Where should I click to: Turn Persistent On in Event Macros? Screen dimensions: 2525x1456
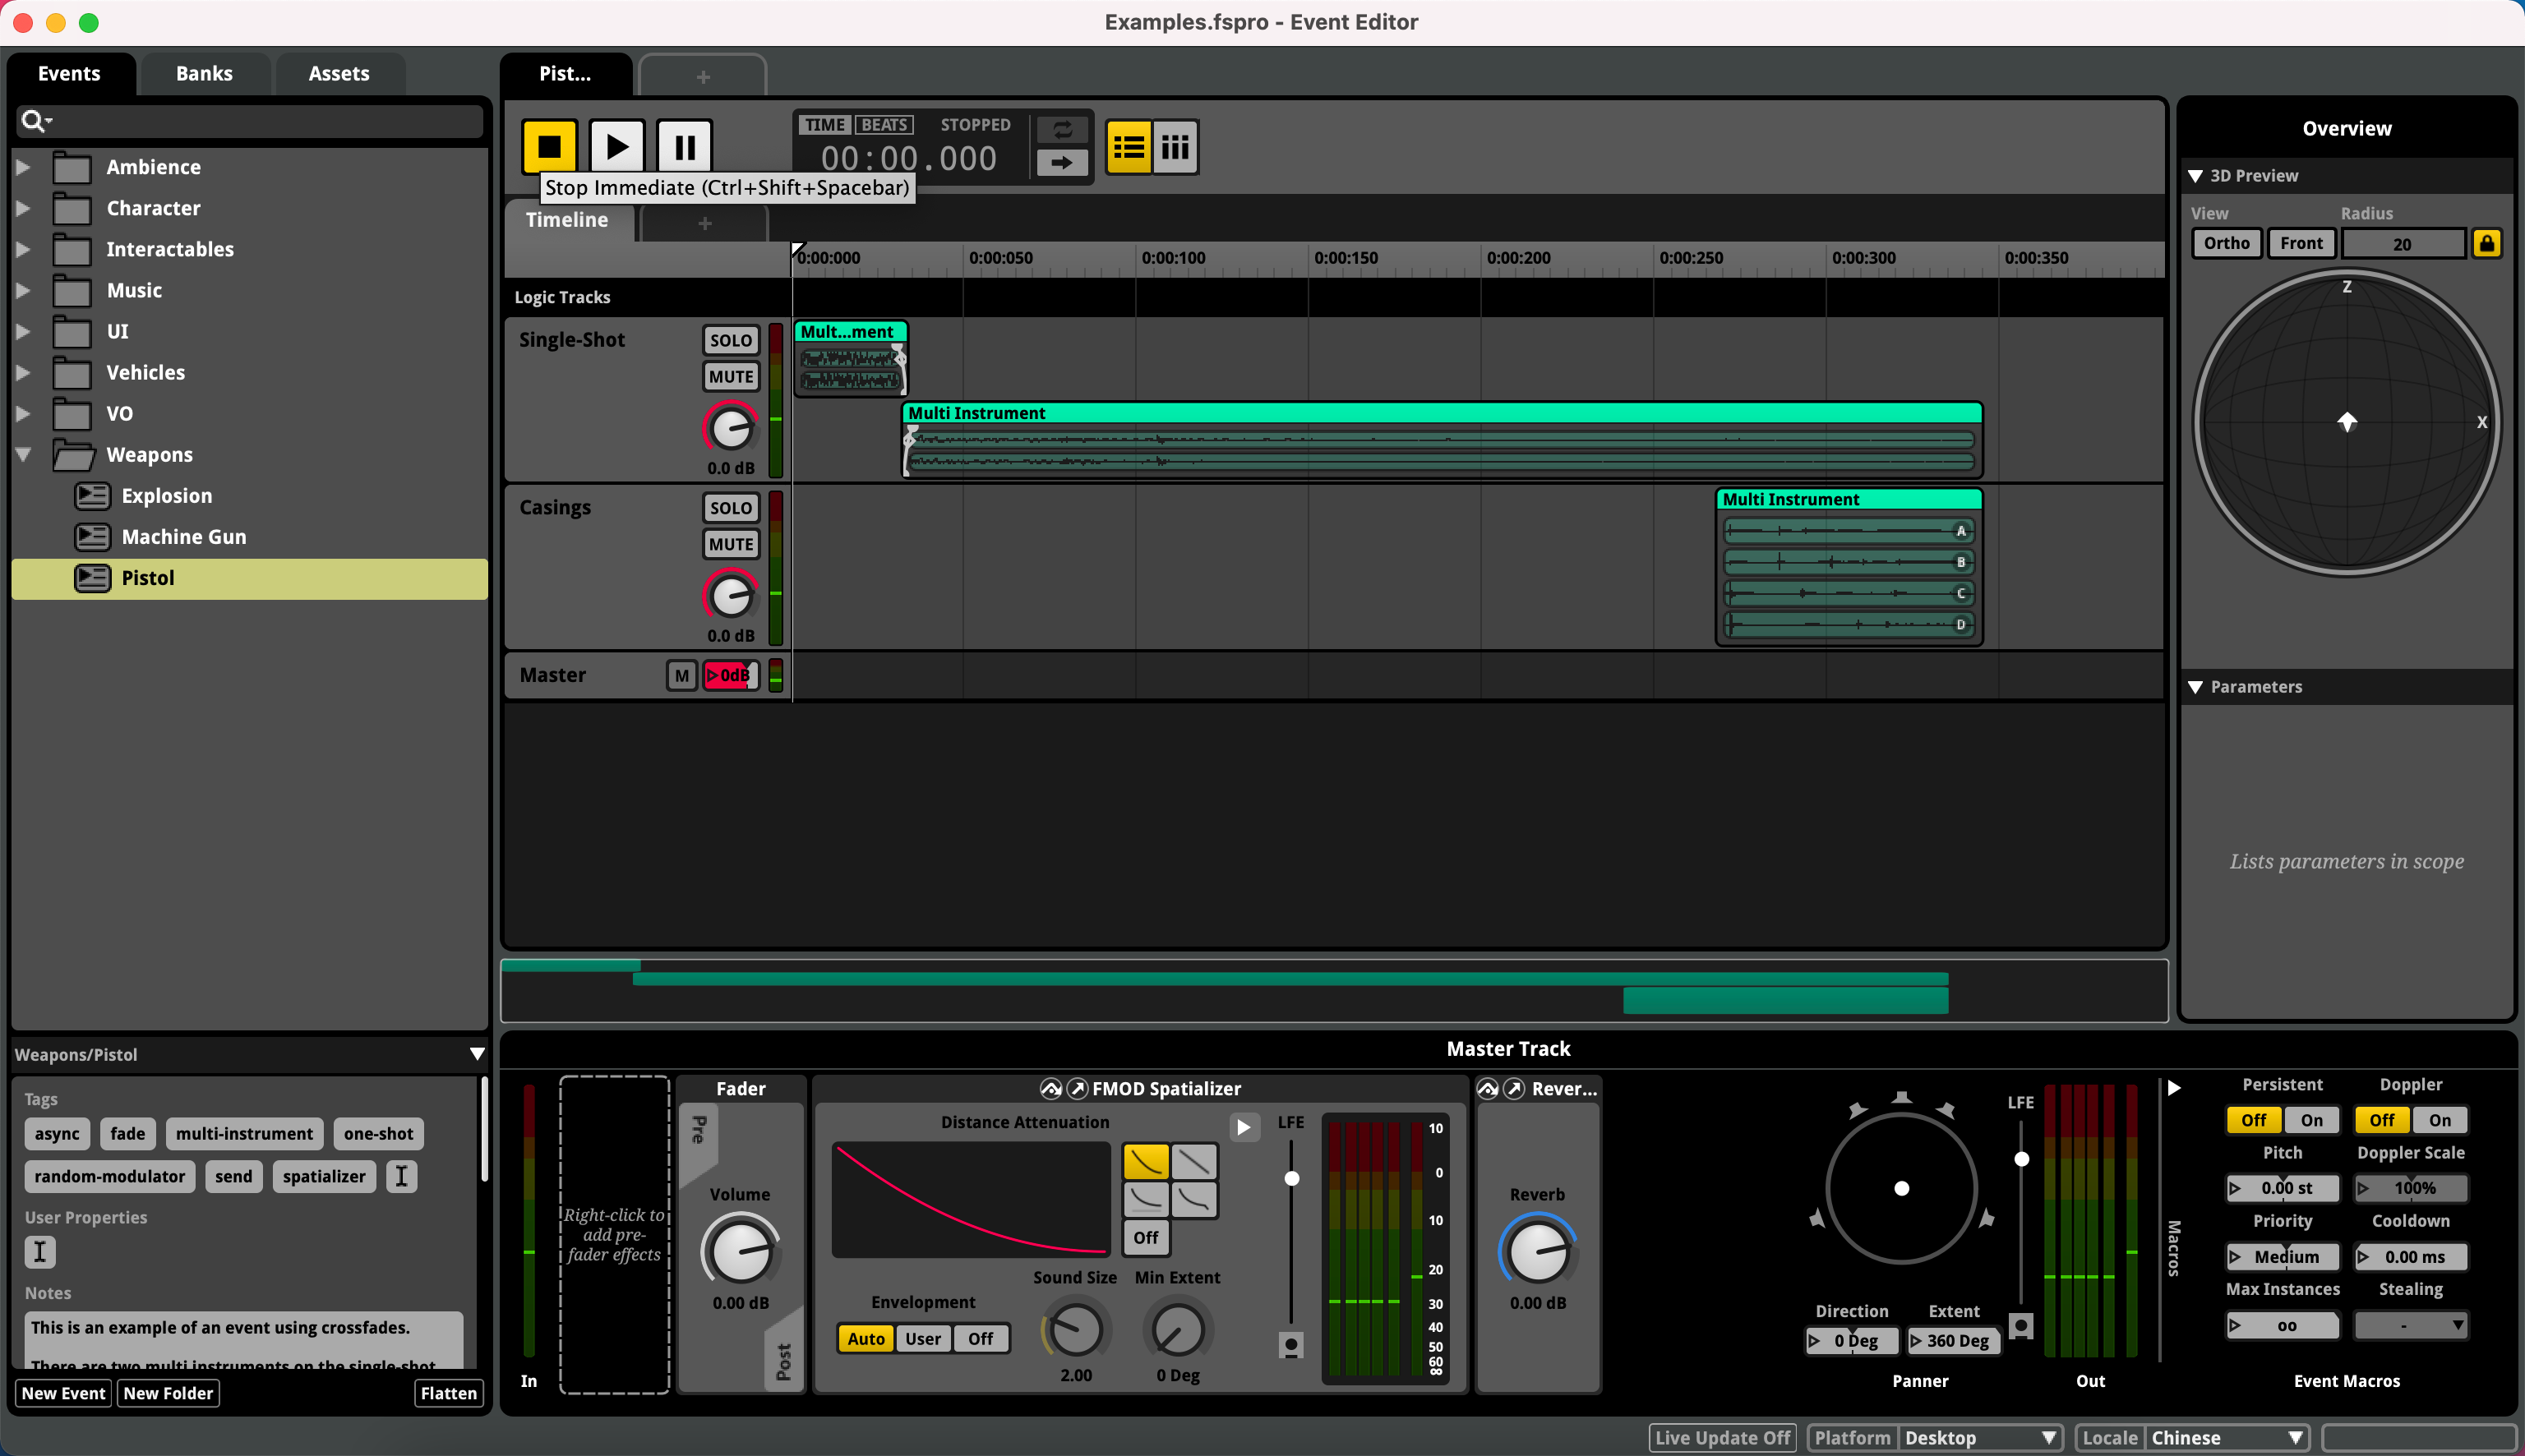pyautogui.click(x=2311, y=1120)
